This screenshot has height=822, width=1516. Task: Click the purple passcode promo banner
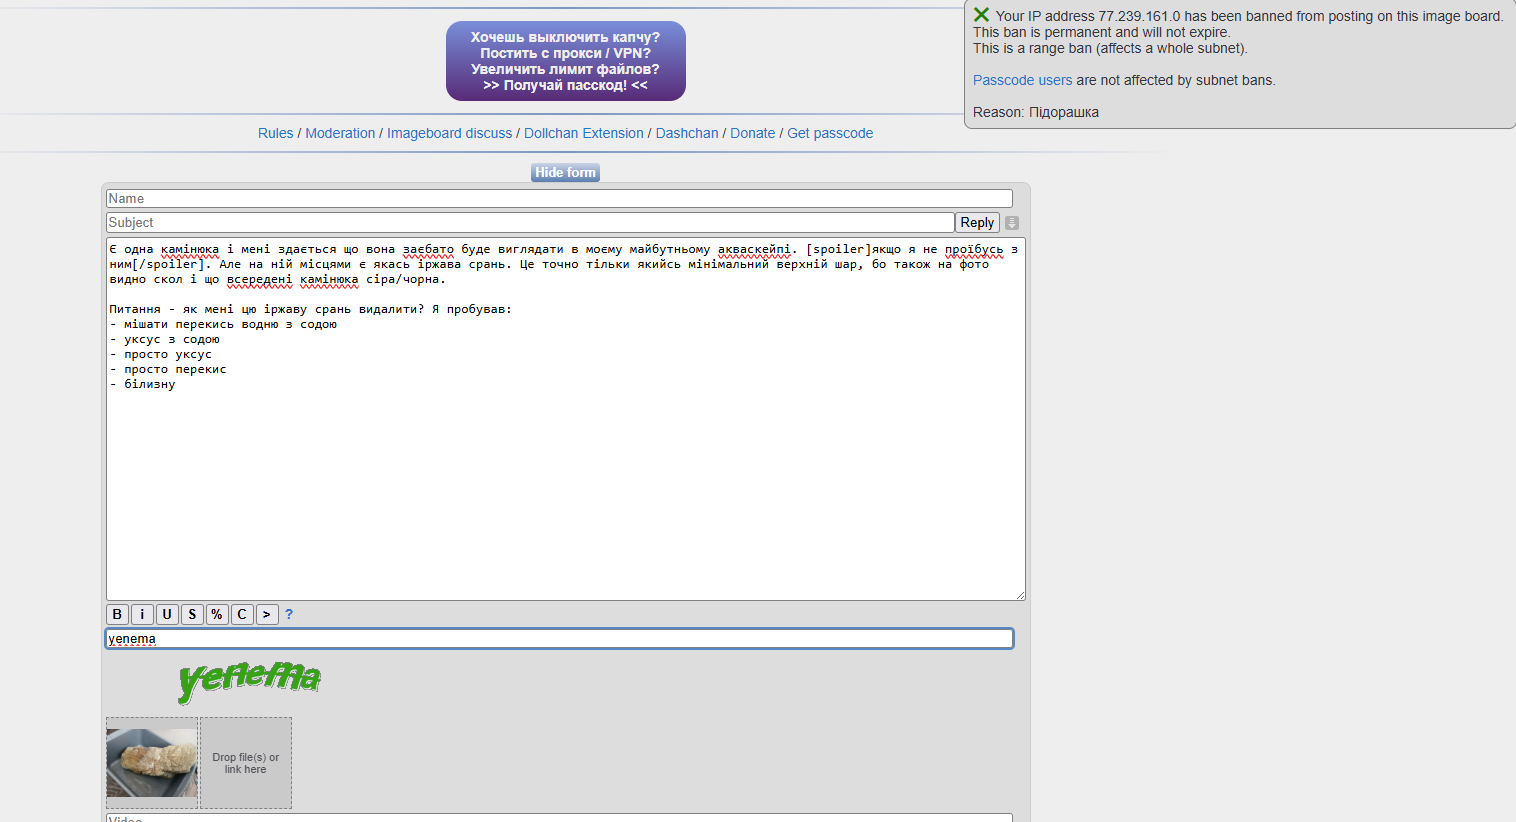[x=565, y=61]
